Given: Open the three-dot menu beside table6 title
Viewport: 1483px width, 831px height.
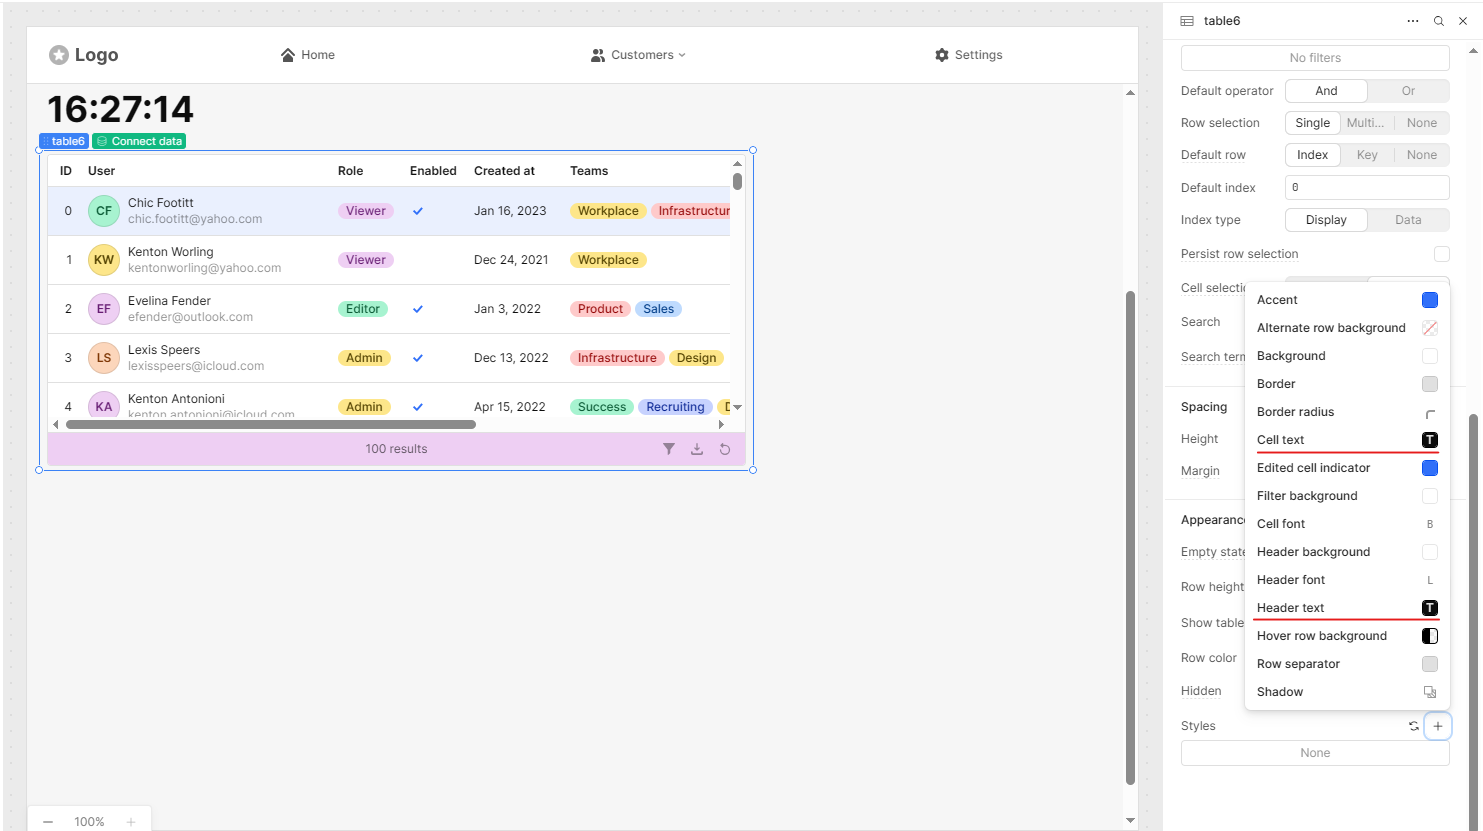Looking at the screenshot, I should click(1413, 21).
